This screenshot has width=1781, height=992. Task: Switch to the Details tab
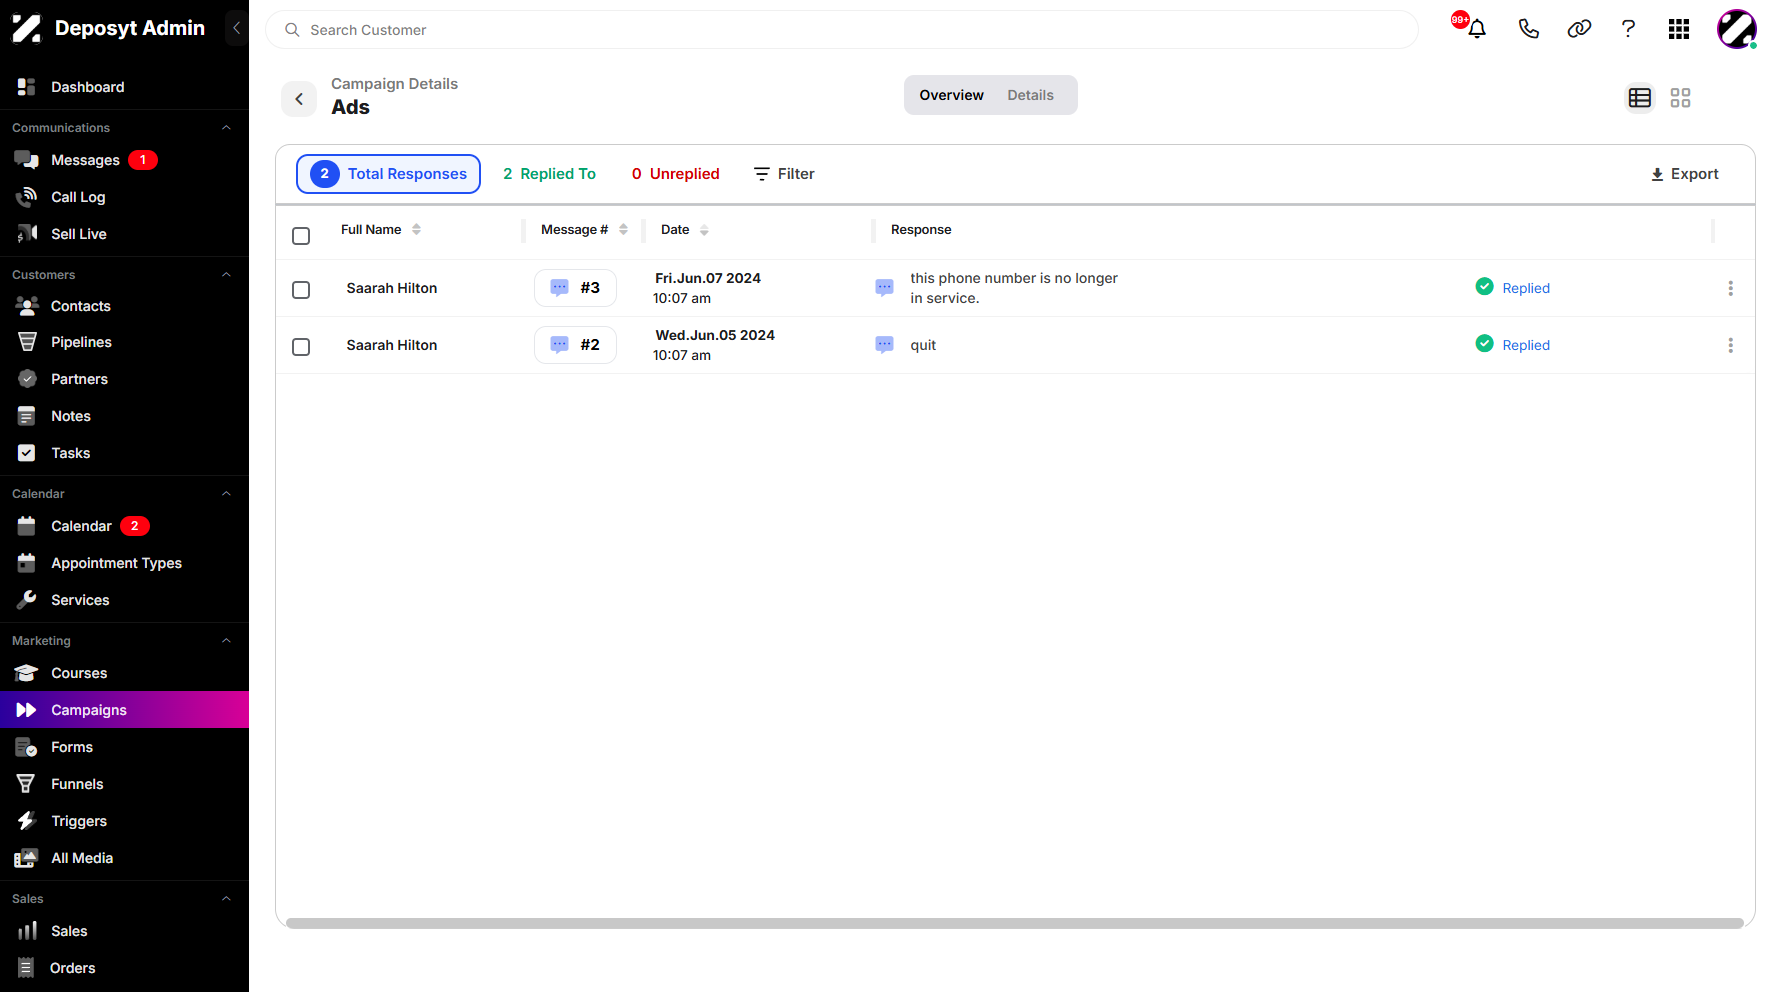coord(1030,95)
